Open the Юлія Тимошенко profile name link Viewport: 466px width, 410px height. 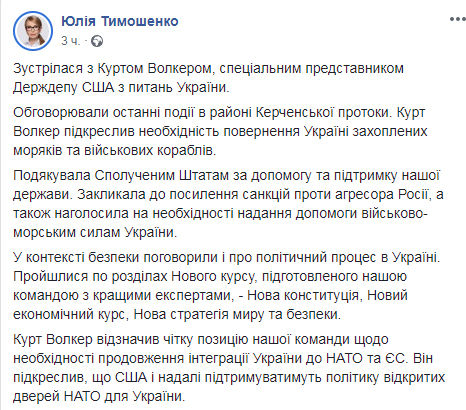pos(120,21)
